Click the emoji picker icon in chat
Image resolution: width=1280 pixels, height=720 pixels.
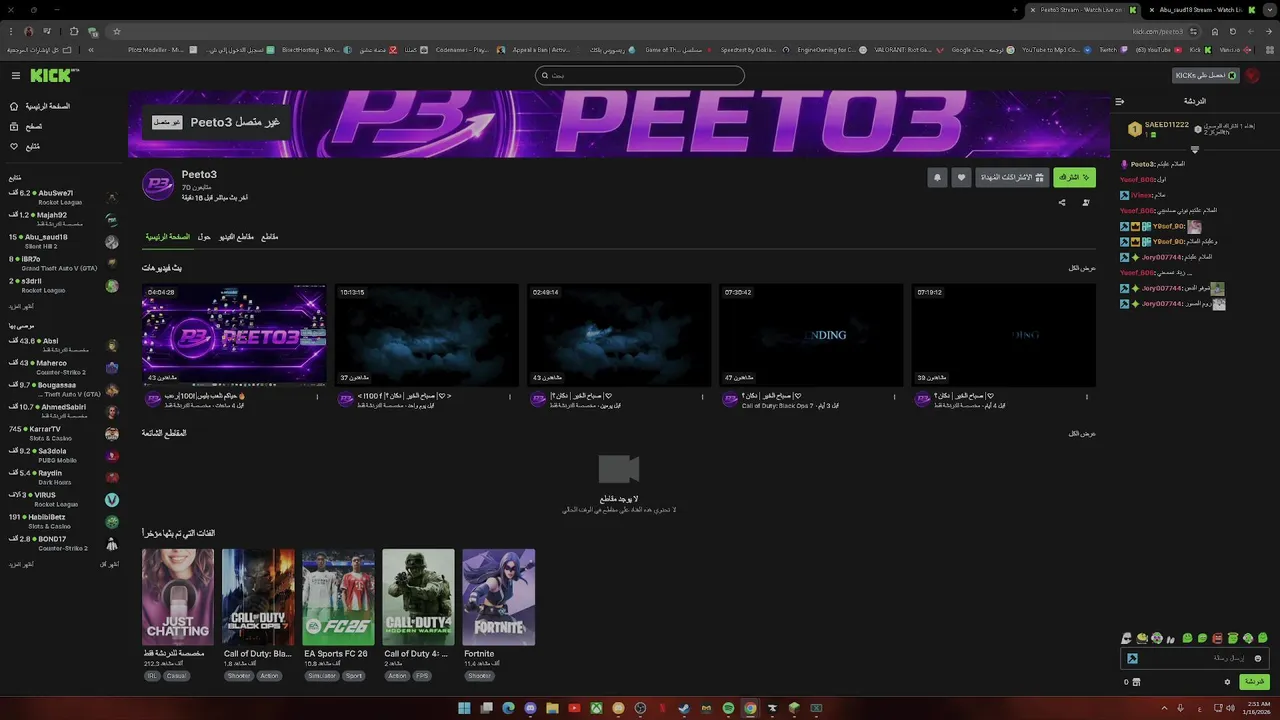tap(1258, 658)
